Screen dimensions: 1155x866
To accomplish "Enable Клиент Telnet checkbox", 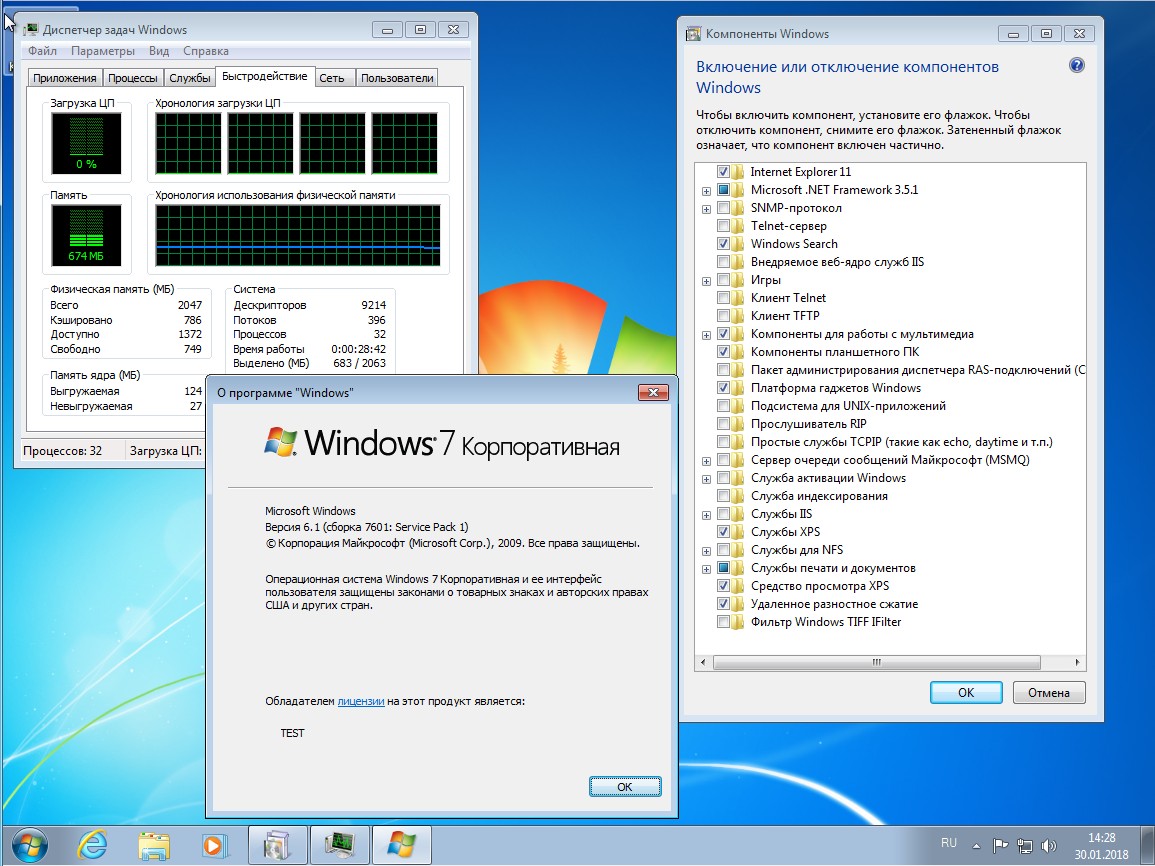I will [723, 298].
